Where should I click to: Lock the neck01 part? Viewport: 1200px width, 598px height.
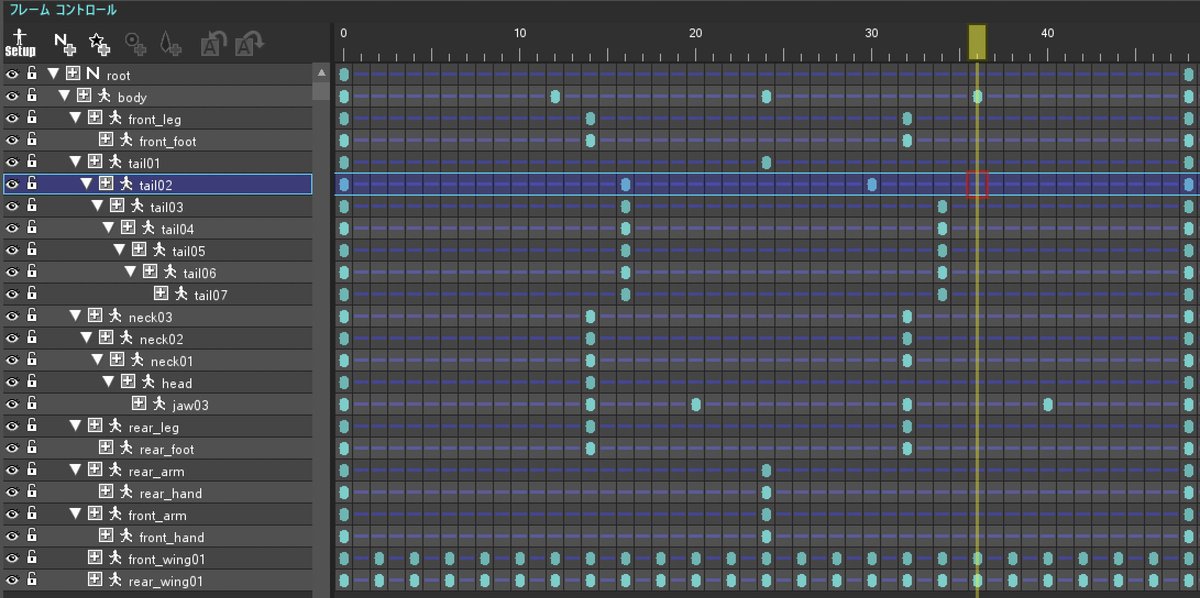[x=32, y=360]
